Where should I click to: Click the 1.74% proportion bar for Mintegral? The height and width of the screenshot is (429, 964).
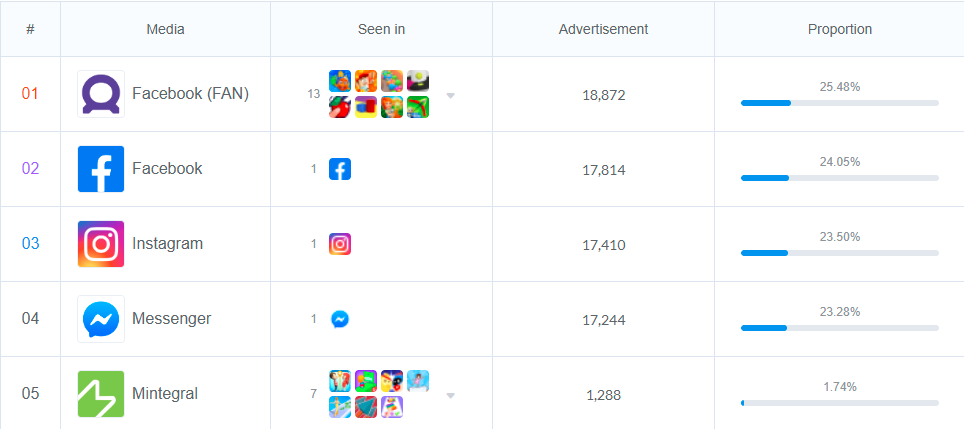tap(839, 403)
